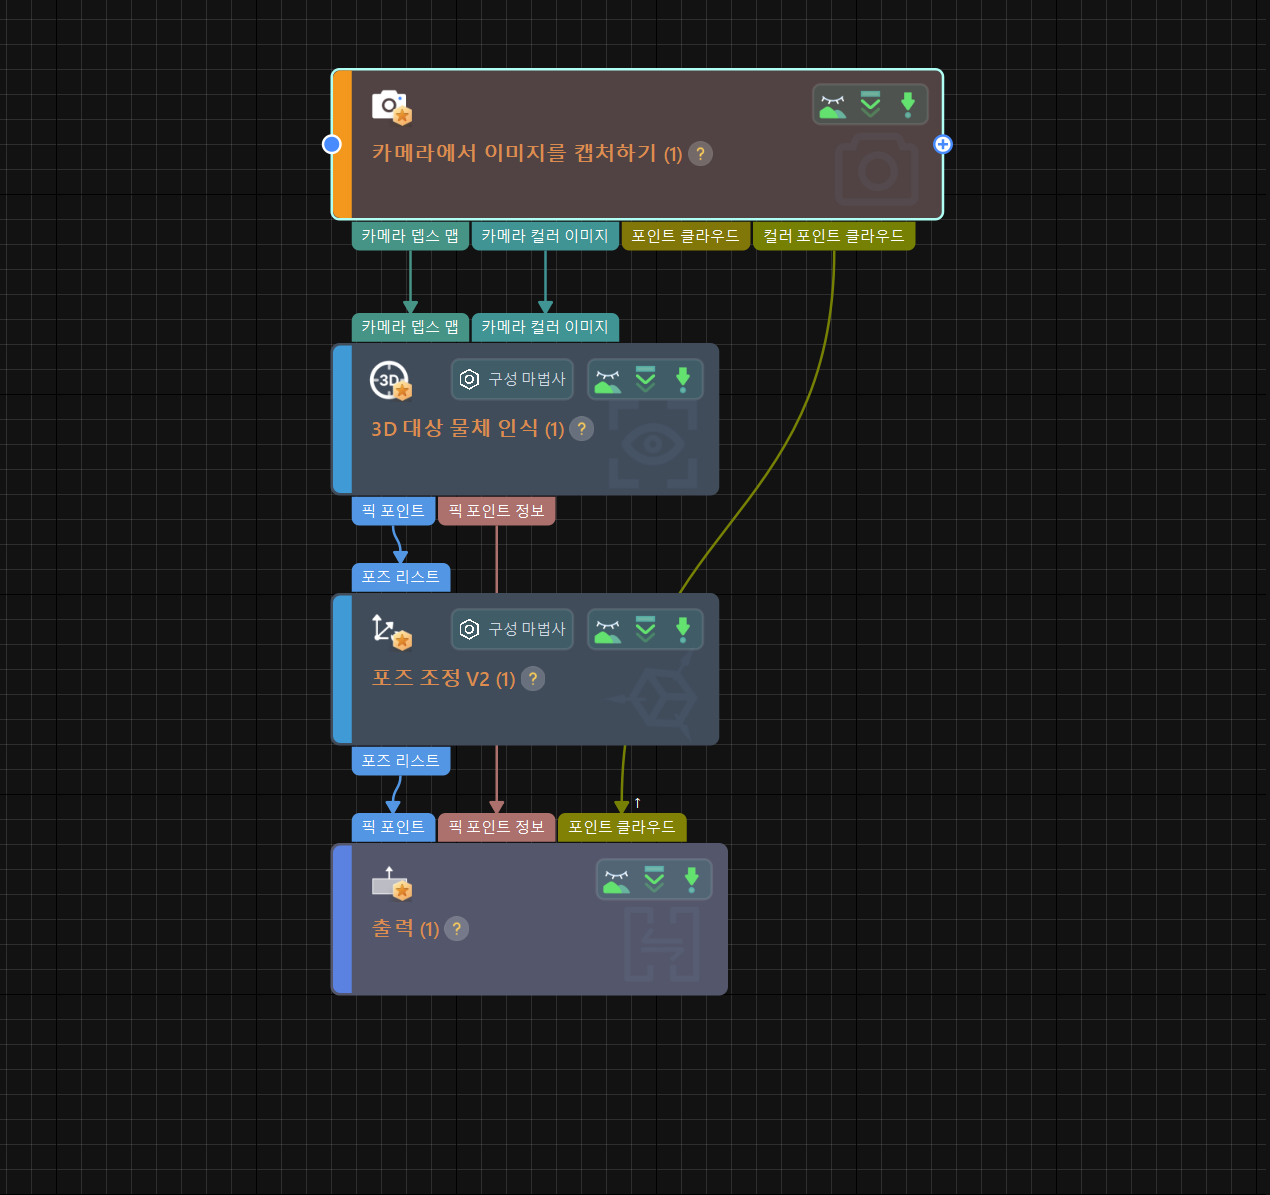Select 카메라 컬러 이미지 output port of camera step

point(545,236)
